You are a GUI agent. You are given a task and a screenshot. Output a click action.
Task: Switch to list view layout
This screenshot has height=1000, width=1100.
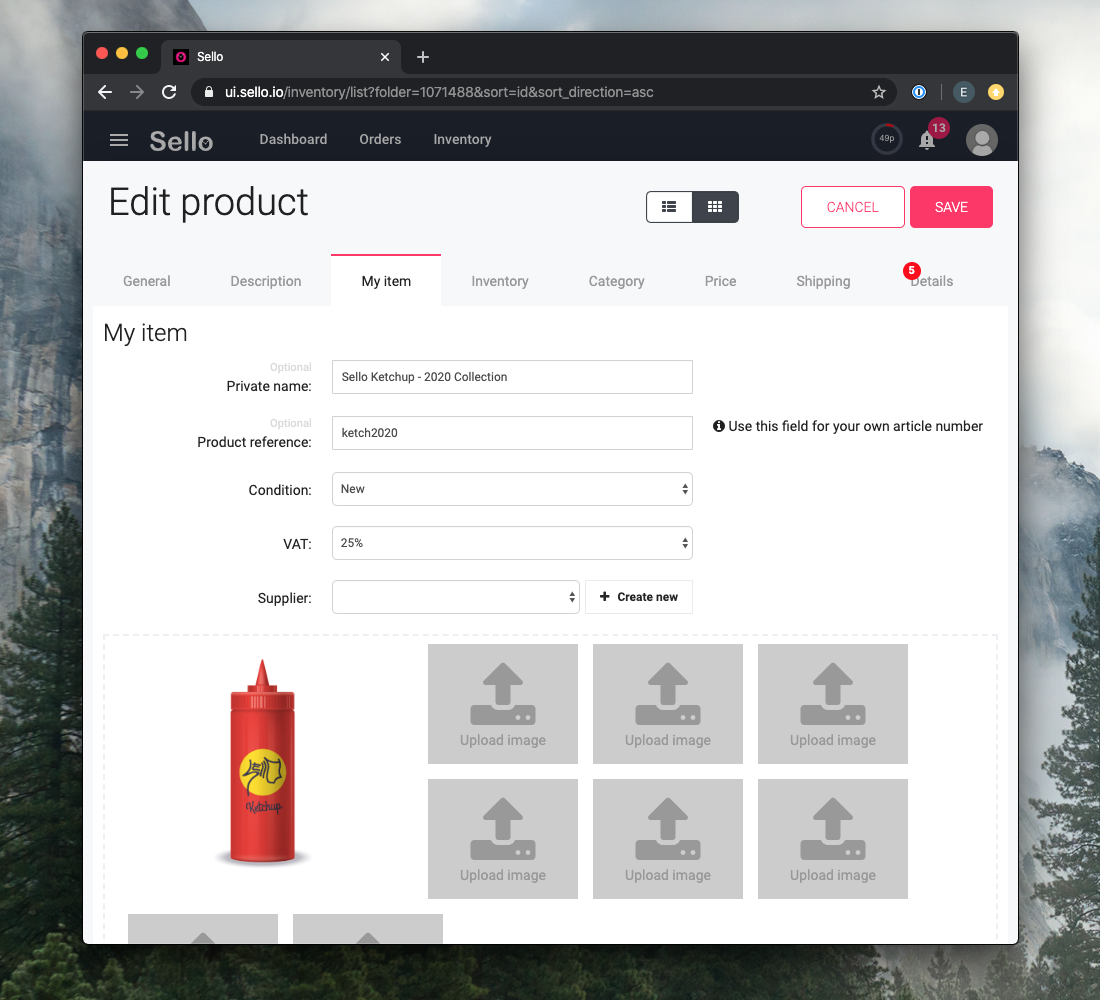coord(669,207)
